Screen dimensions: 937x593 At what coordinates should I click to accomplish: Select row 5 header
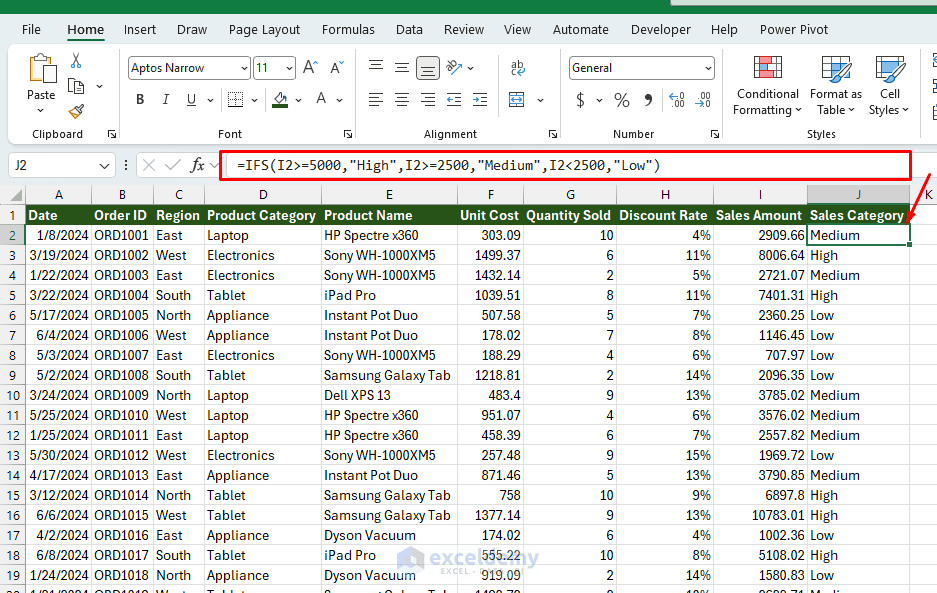[x=13, y=295]
